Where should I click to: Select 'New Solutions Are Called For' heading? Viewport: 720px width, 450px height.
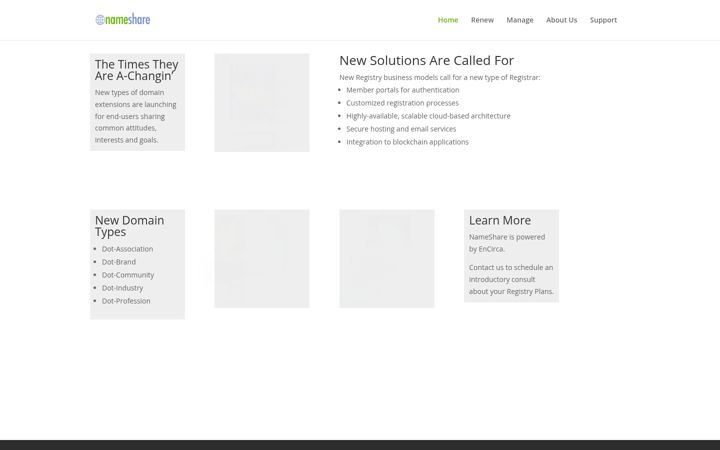click(427, 60)
